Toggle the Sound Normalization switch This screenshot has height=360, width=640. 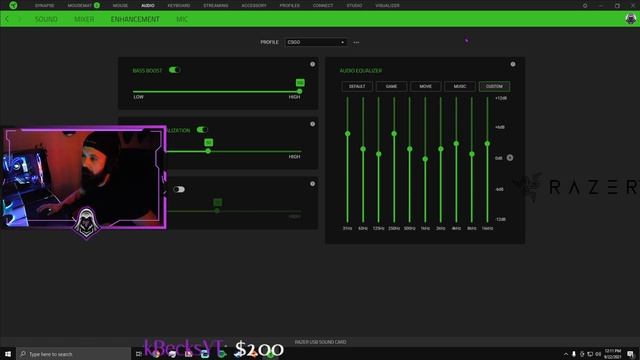202,129
